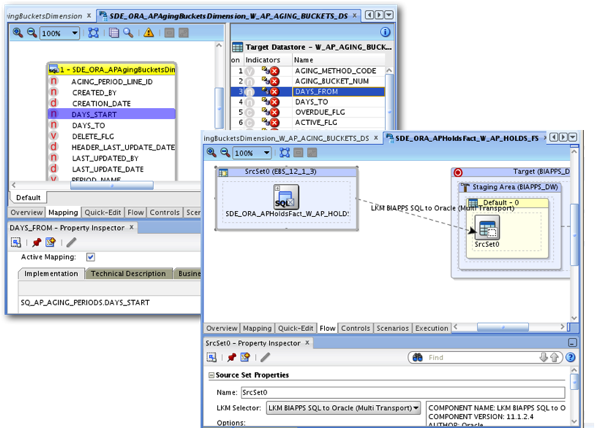Viewport: 600px width, 428px height.
Task: Switch to Flow tab in front window
Action: point(328,328)
